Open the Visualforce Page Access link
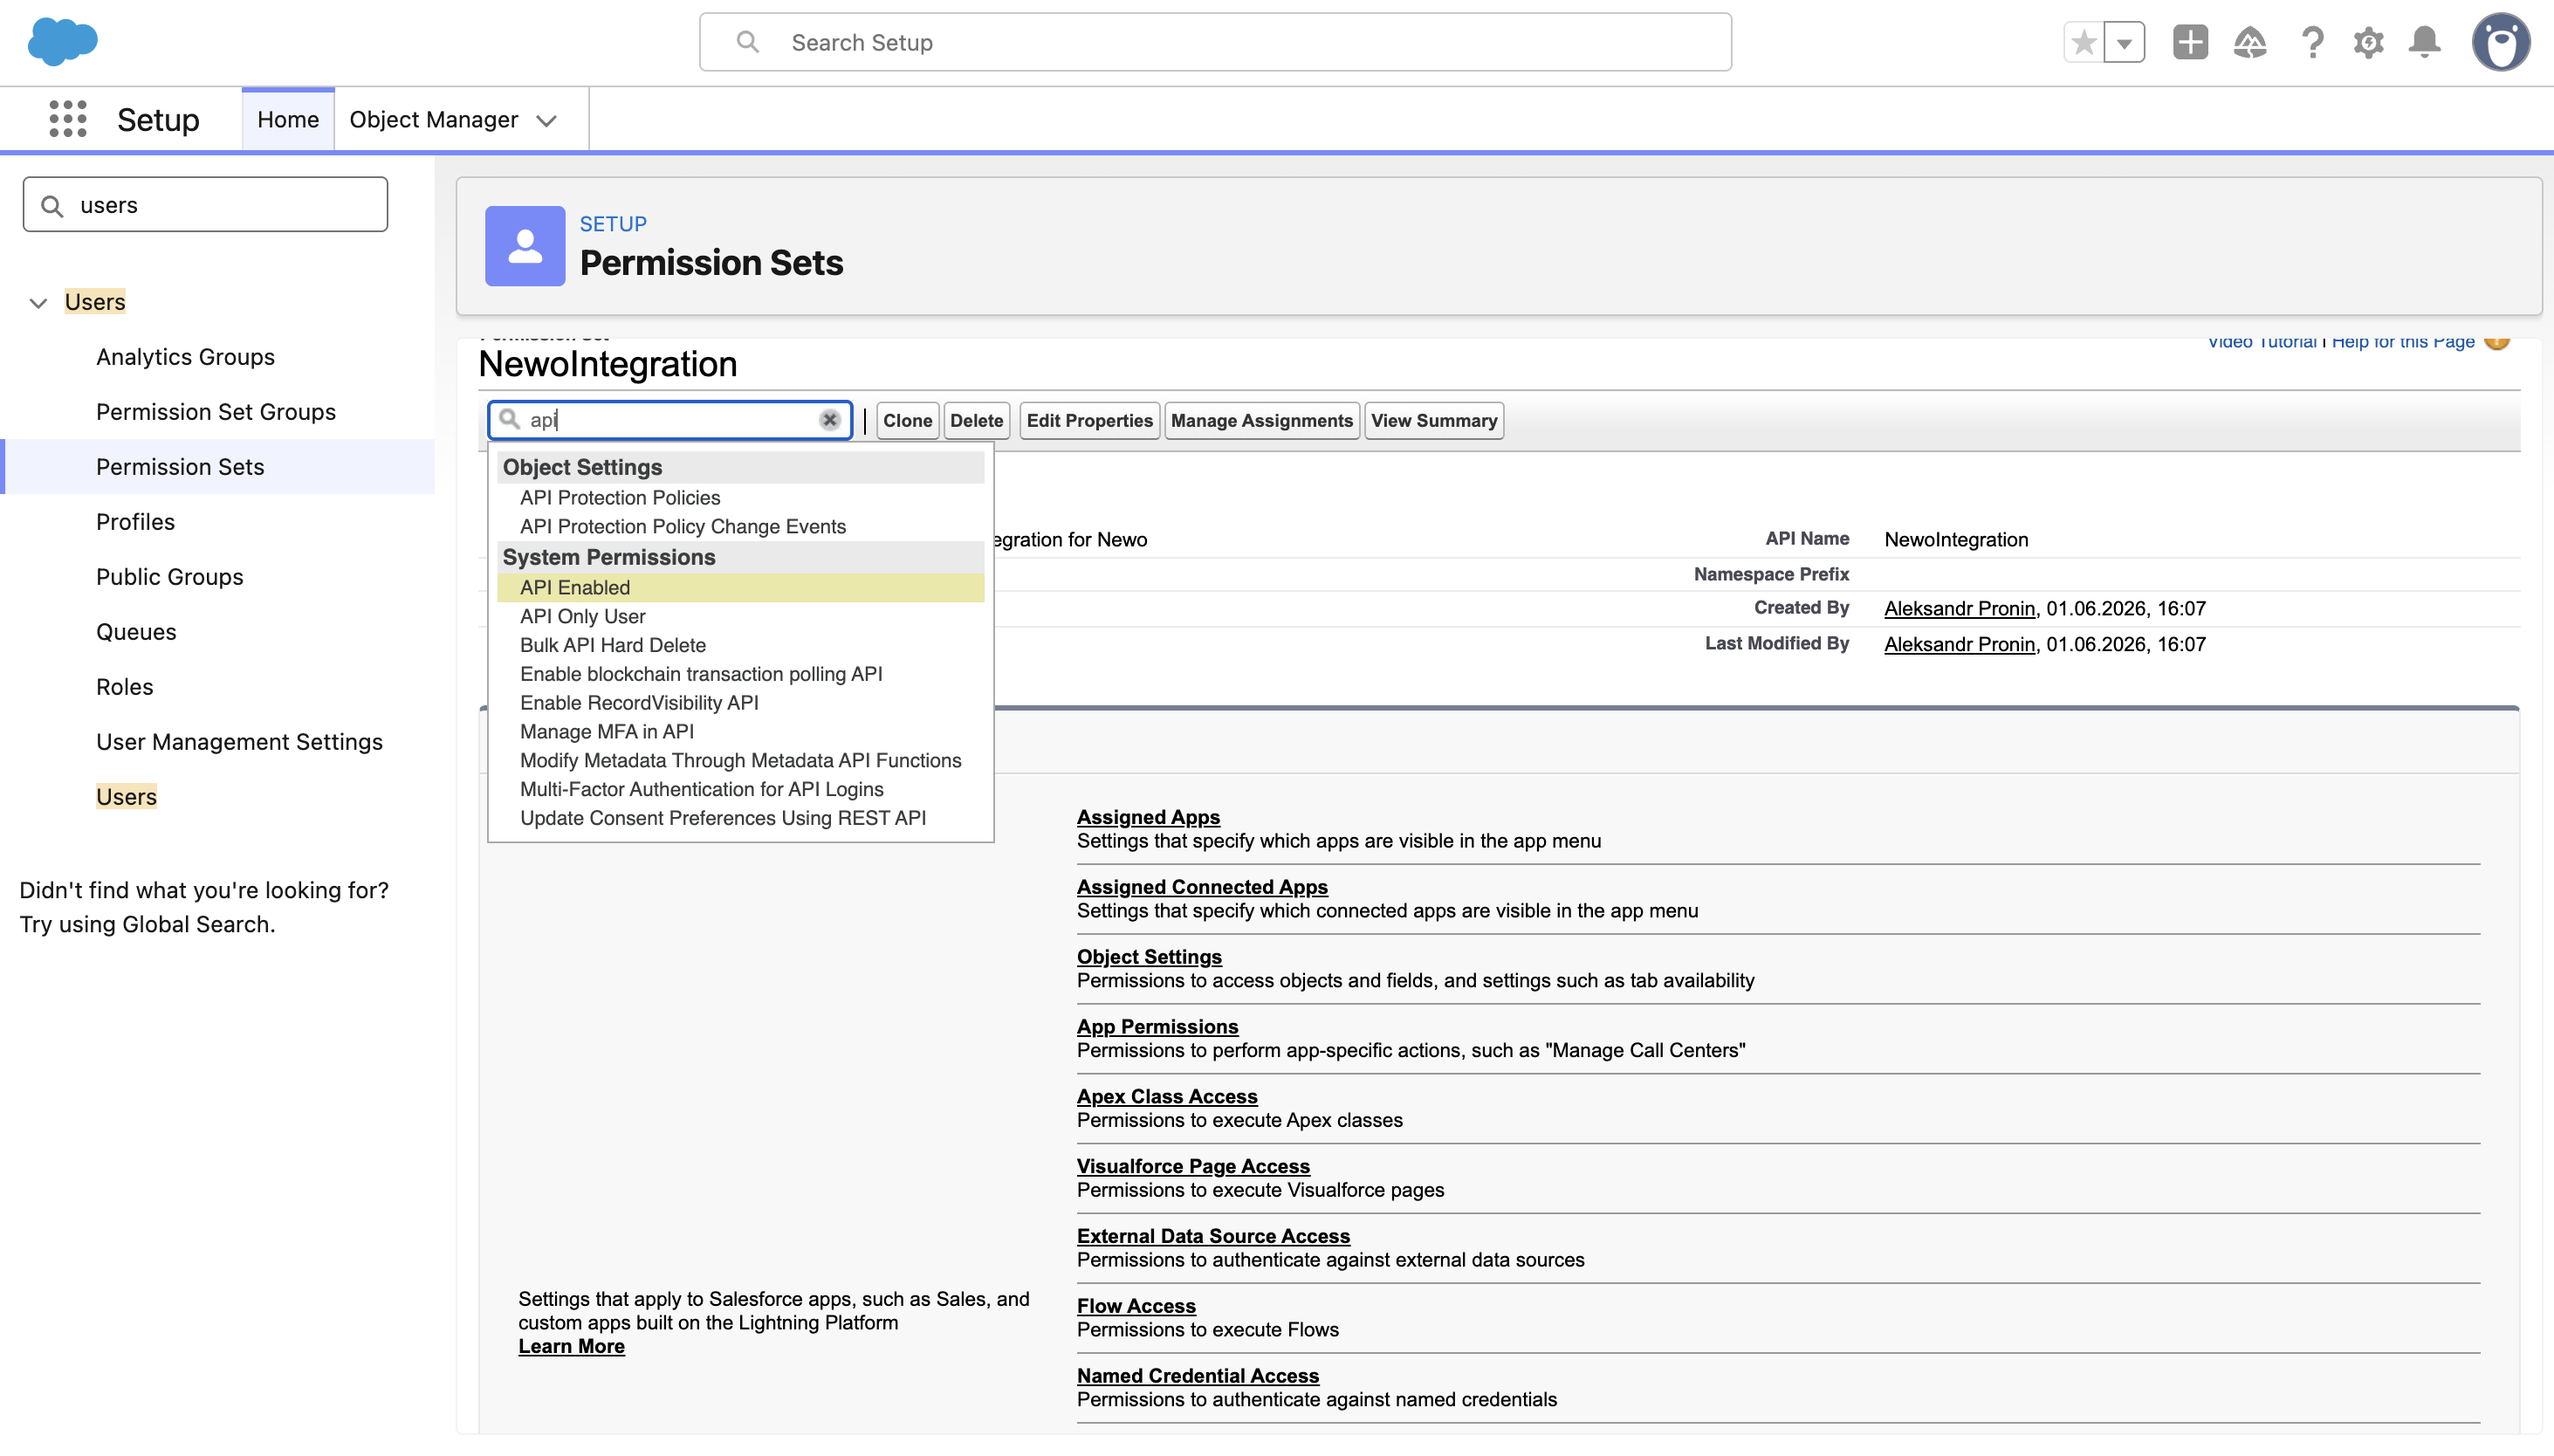 pyautogui.click(x=1193, y=1167)
